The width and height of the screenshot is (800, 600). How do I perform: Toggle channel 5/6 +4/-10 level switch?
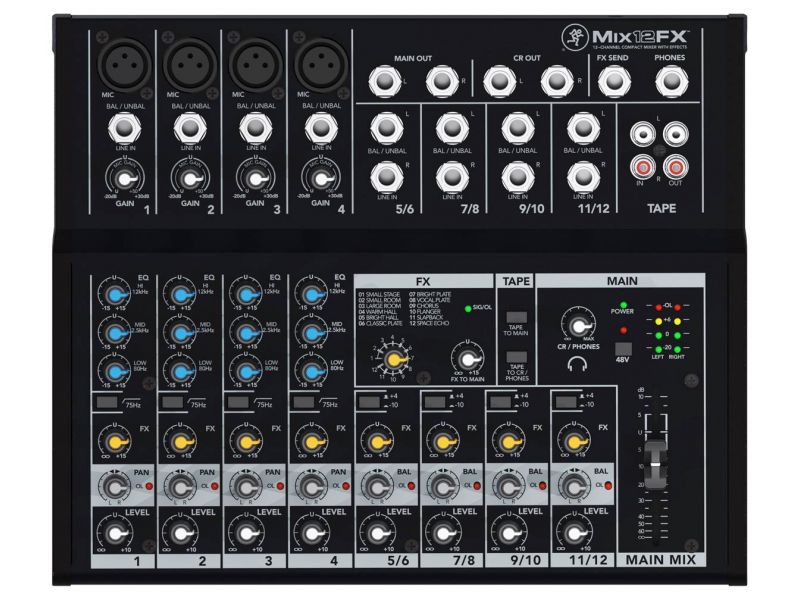(369, 402)
